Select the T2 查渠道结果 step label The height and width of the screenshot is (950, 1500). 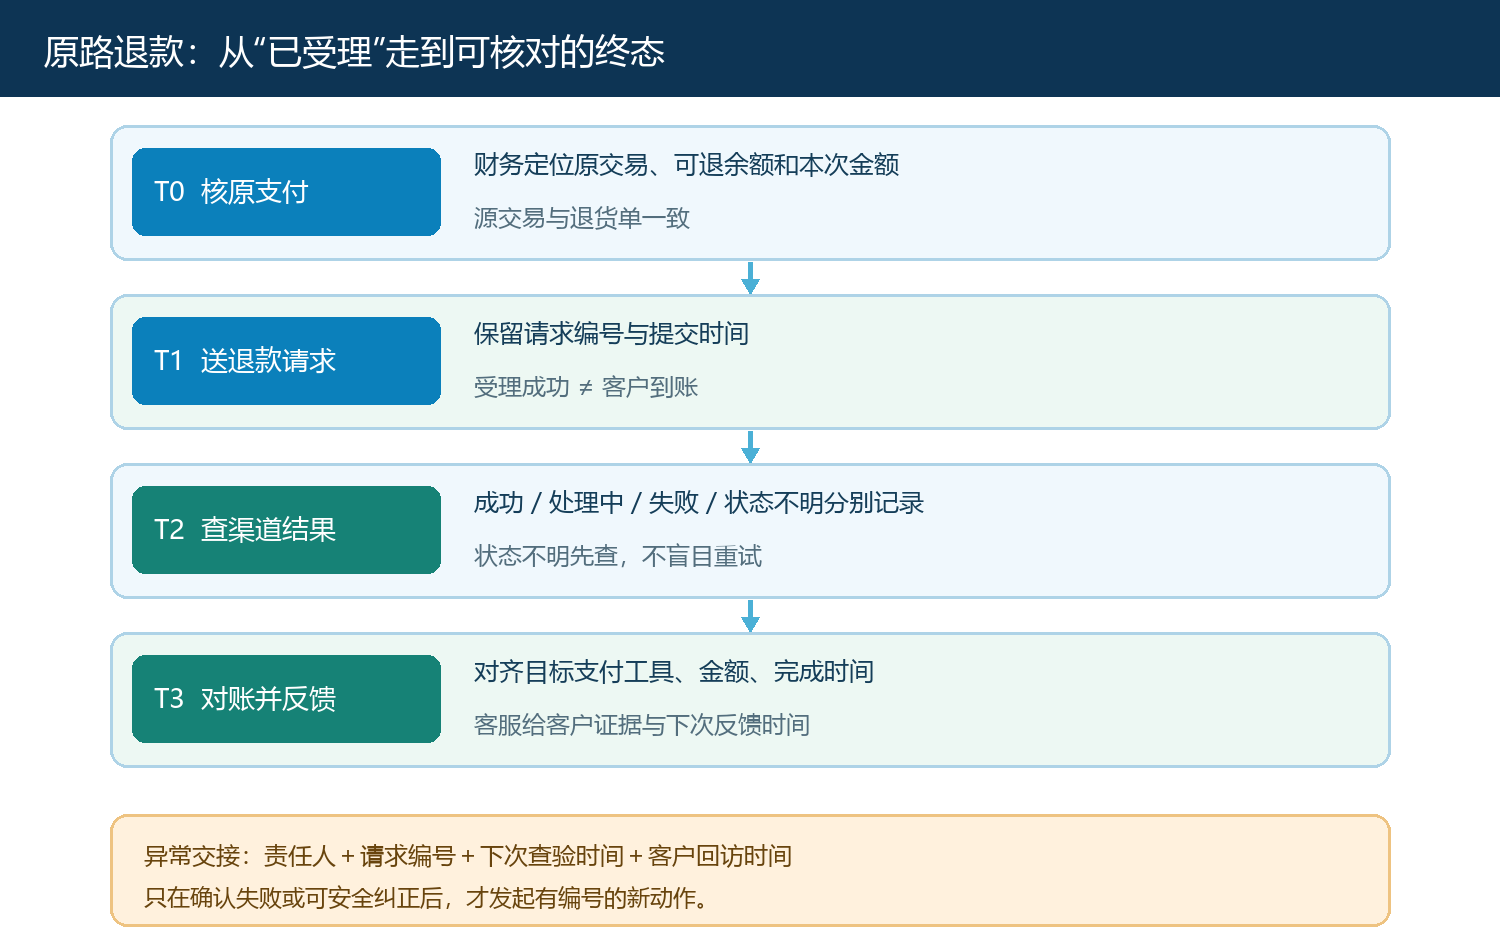(286, 530)
